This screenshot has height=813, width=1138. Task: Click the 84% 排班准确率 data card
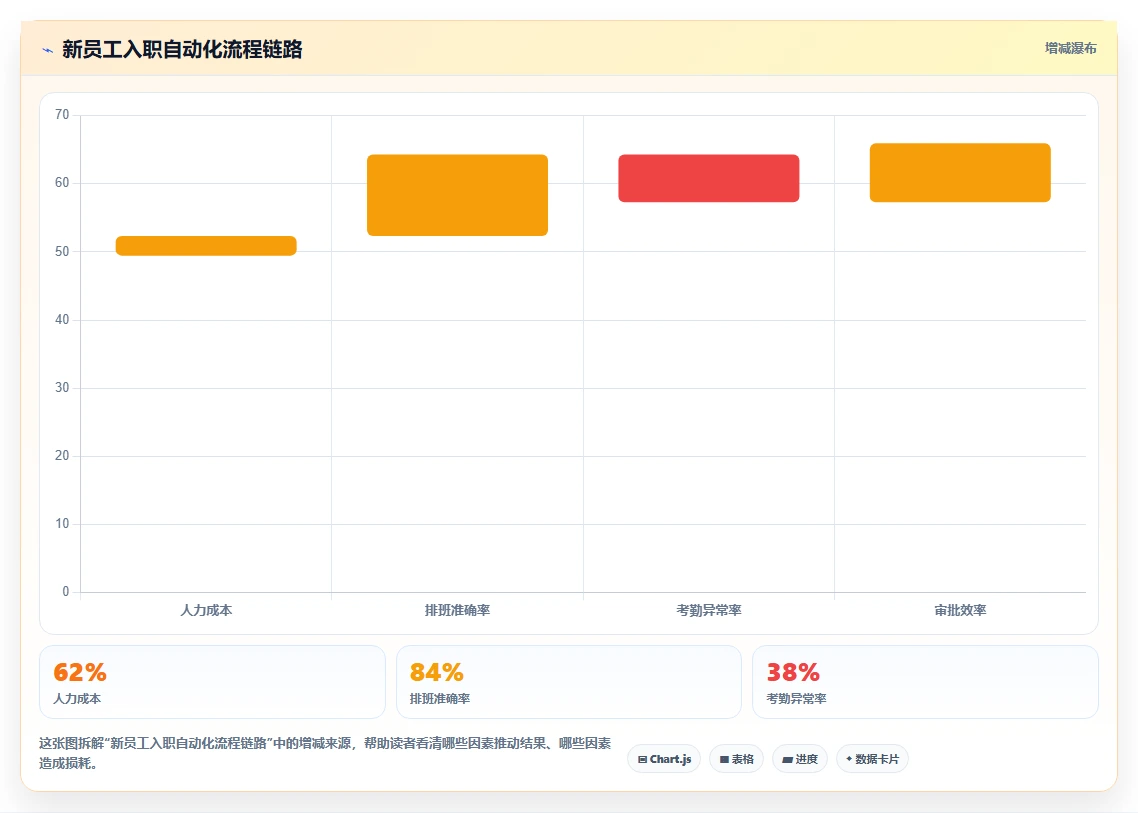tap(568, 682)
